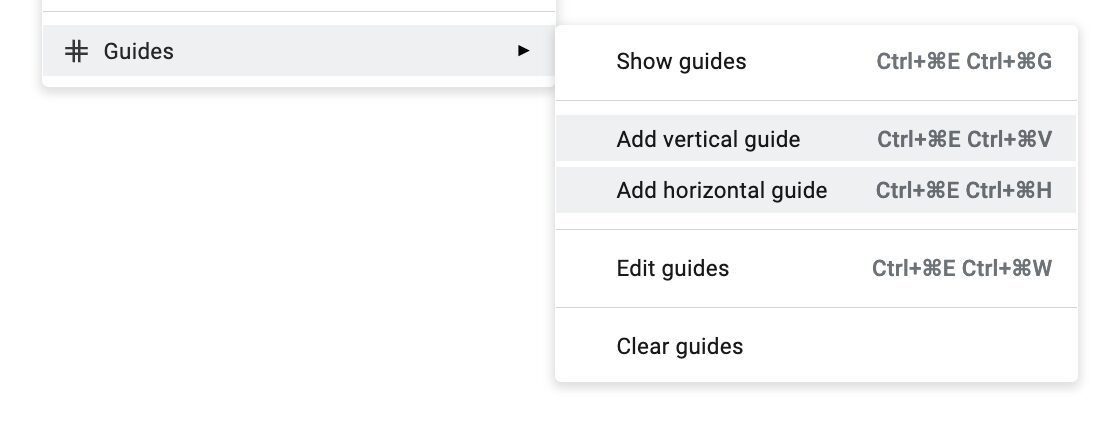Screen dimensions: 1116x424
Task: Choose Add vertical guide
Action: point(816,139)
